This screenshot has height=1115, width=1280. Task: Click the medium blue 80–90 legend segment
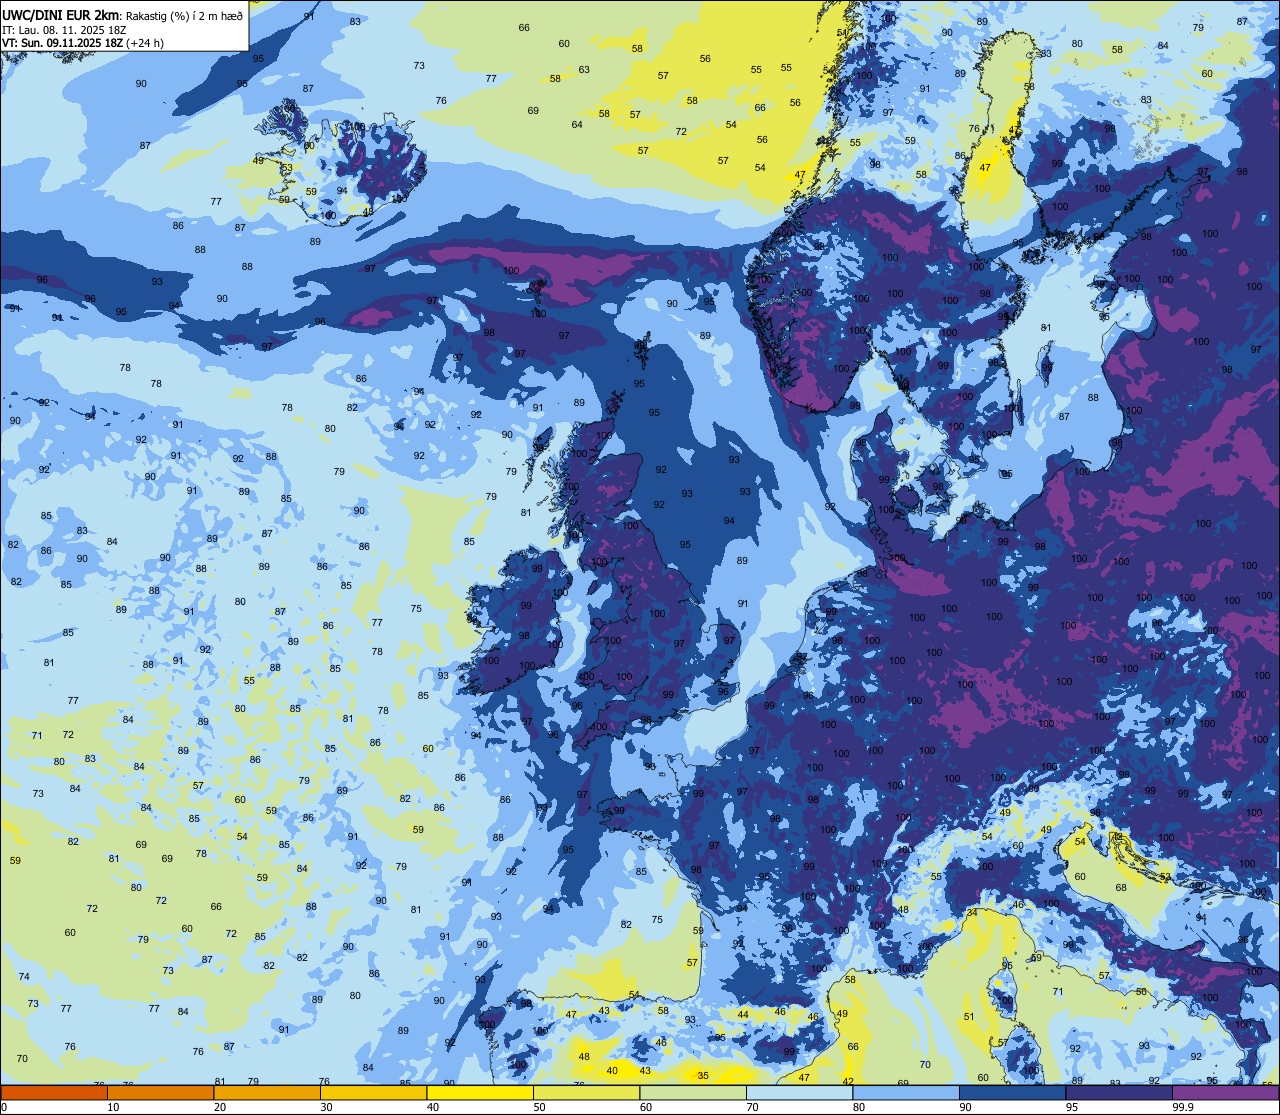[906, 1093]
